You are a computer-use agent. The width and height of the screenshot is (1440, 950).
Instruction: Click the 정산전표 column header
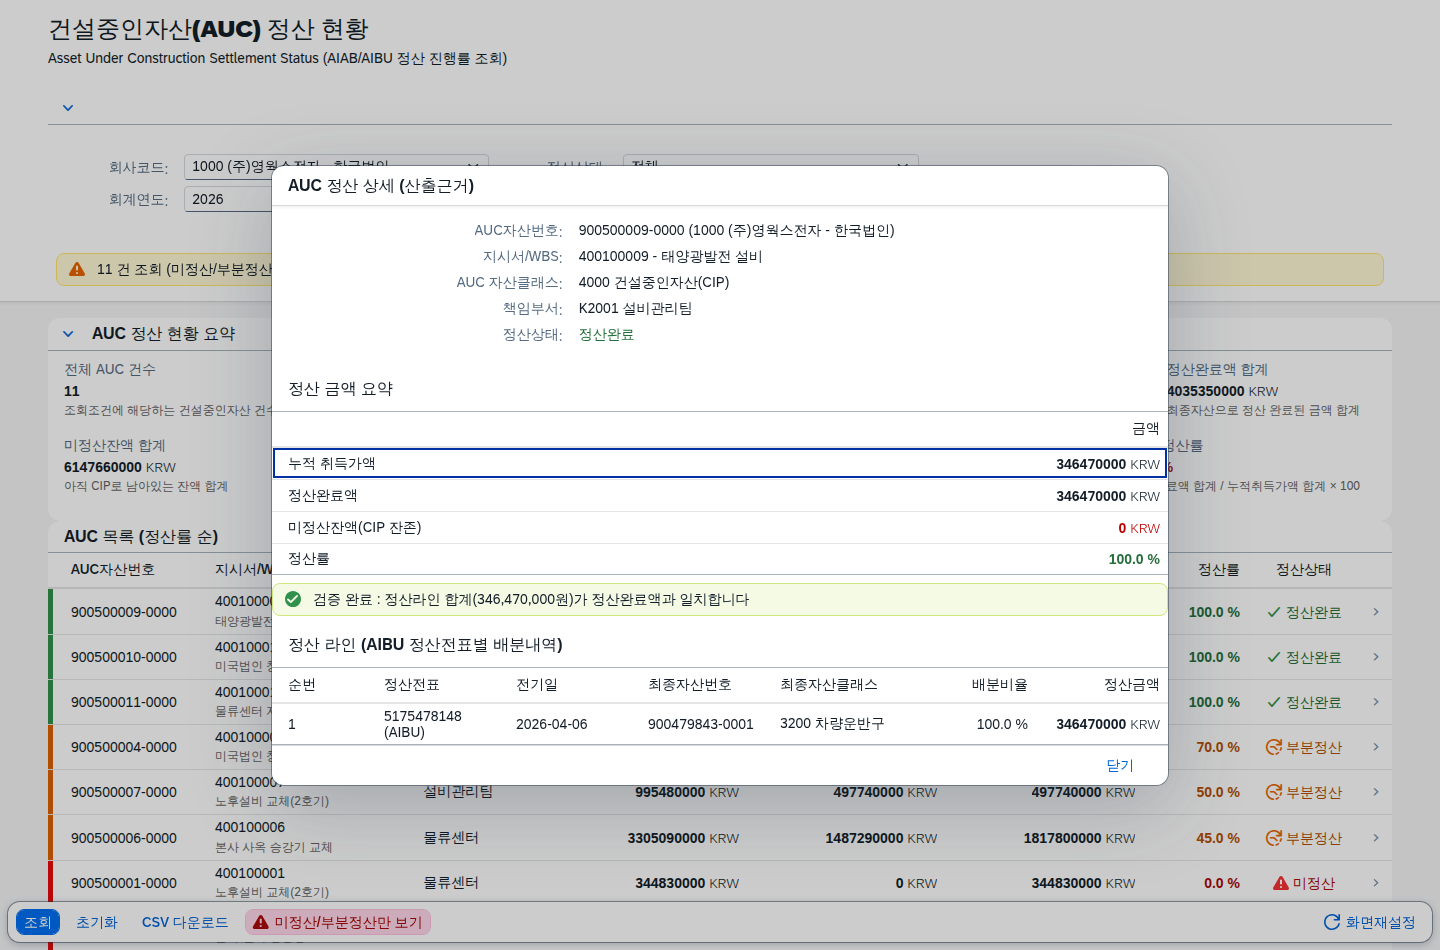point(412,685)
